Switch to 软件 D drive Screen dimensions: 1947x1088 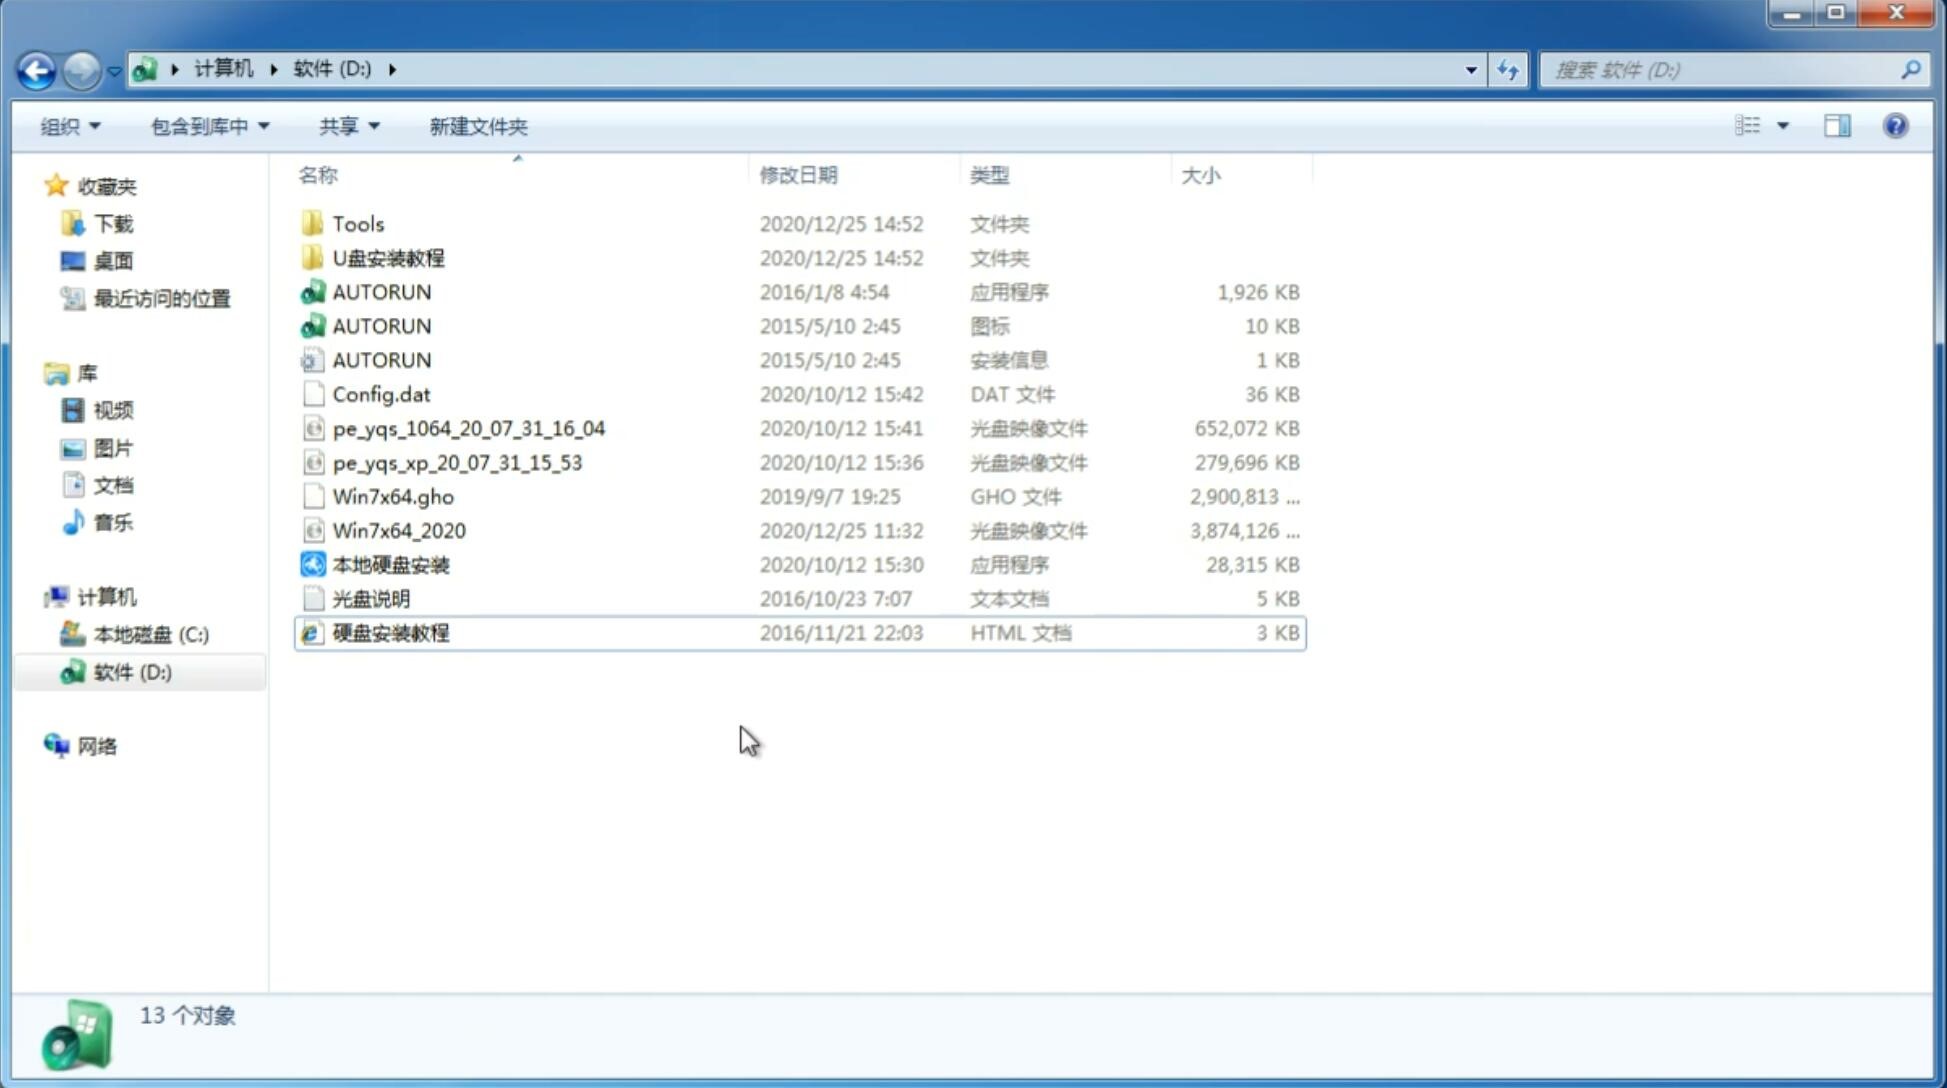coord(130,671)
